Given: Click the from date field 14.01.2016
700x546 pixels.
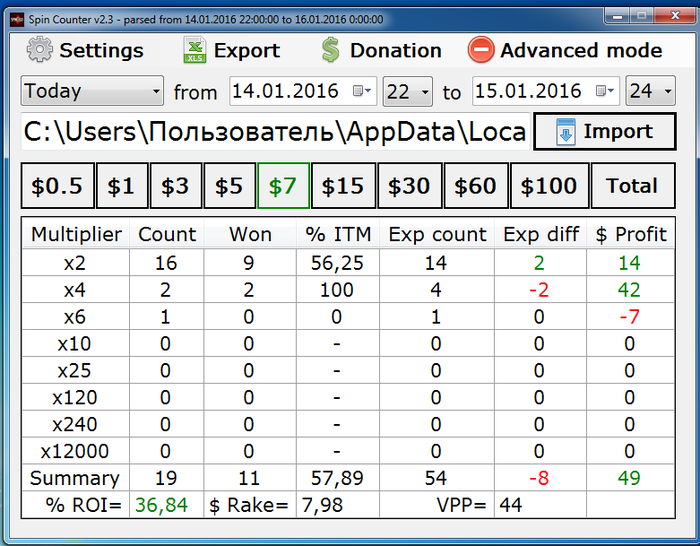Looking at the screenshot, I should (303, 91).
